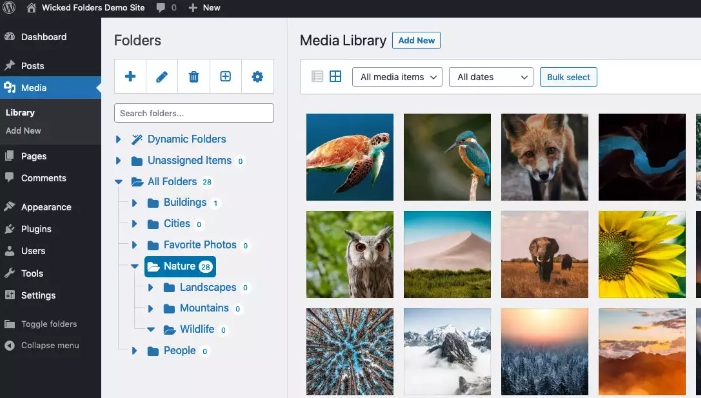This screenshot has height=398, width=701.
Task: Click the edit folder pencil icon
Action: pyautogui.click(x=162, y=76)
